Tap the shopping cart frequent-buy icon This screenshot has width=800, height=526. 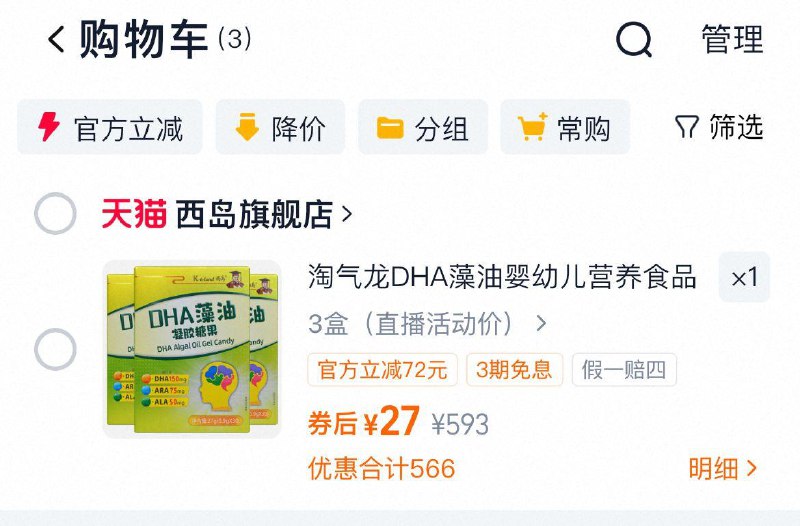click(533, 127)
